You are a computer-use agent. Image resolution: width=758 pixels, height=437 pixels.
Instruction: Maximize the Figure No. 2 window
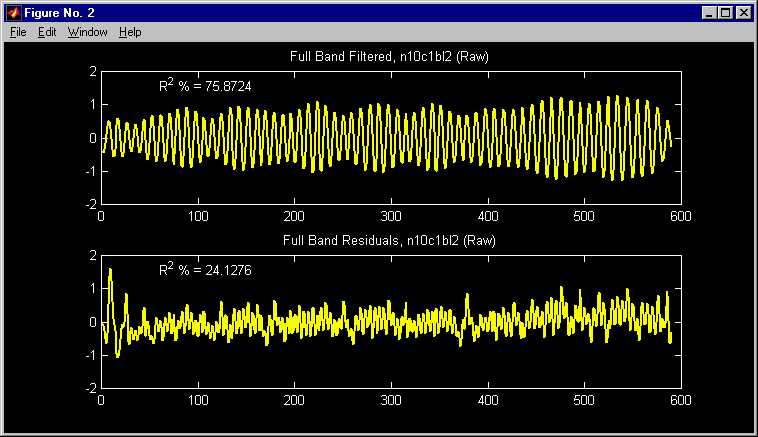pos(723,13)
